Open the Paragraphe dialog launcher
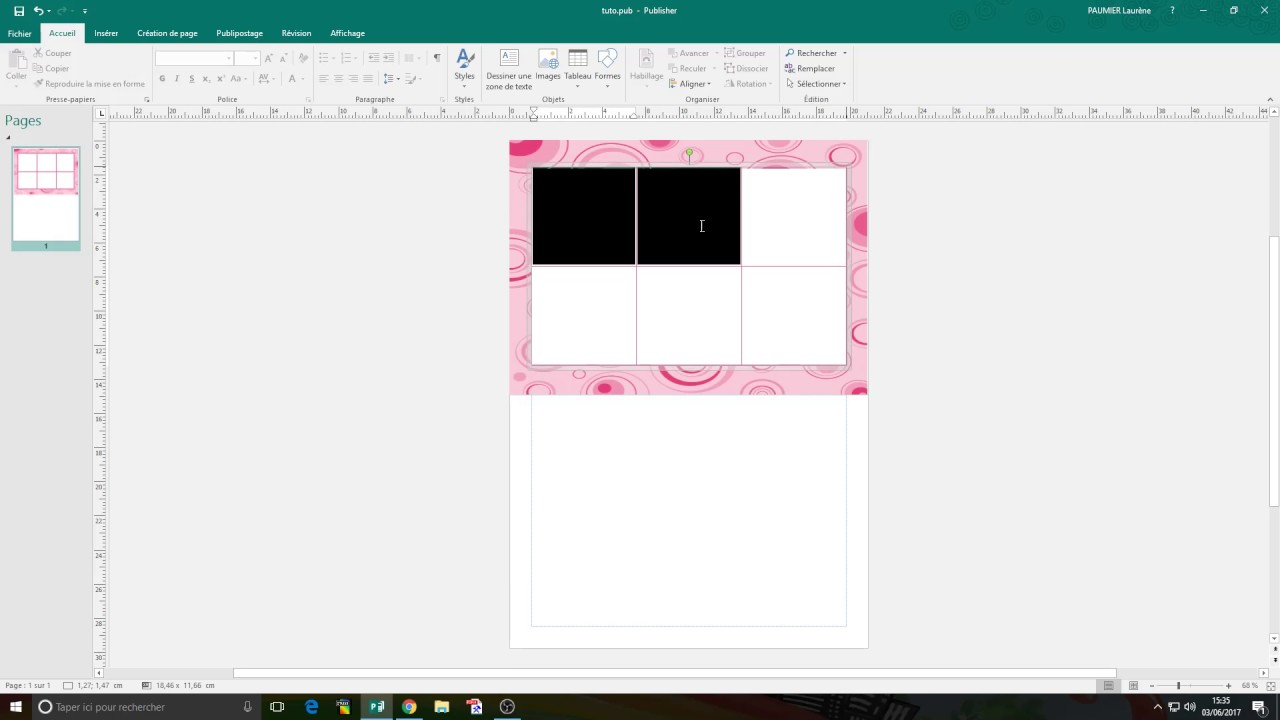The height and width of the screenshot is (720, 1280). tap(443, 100)
